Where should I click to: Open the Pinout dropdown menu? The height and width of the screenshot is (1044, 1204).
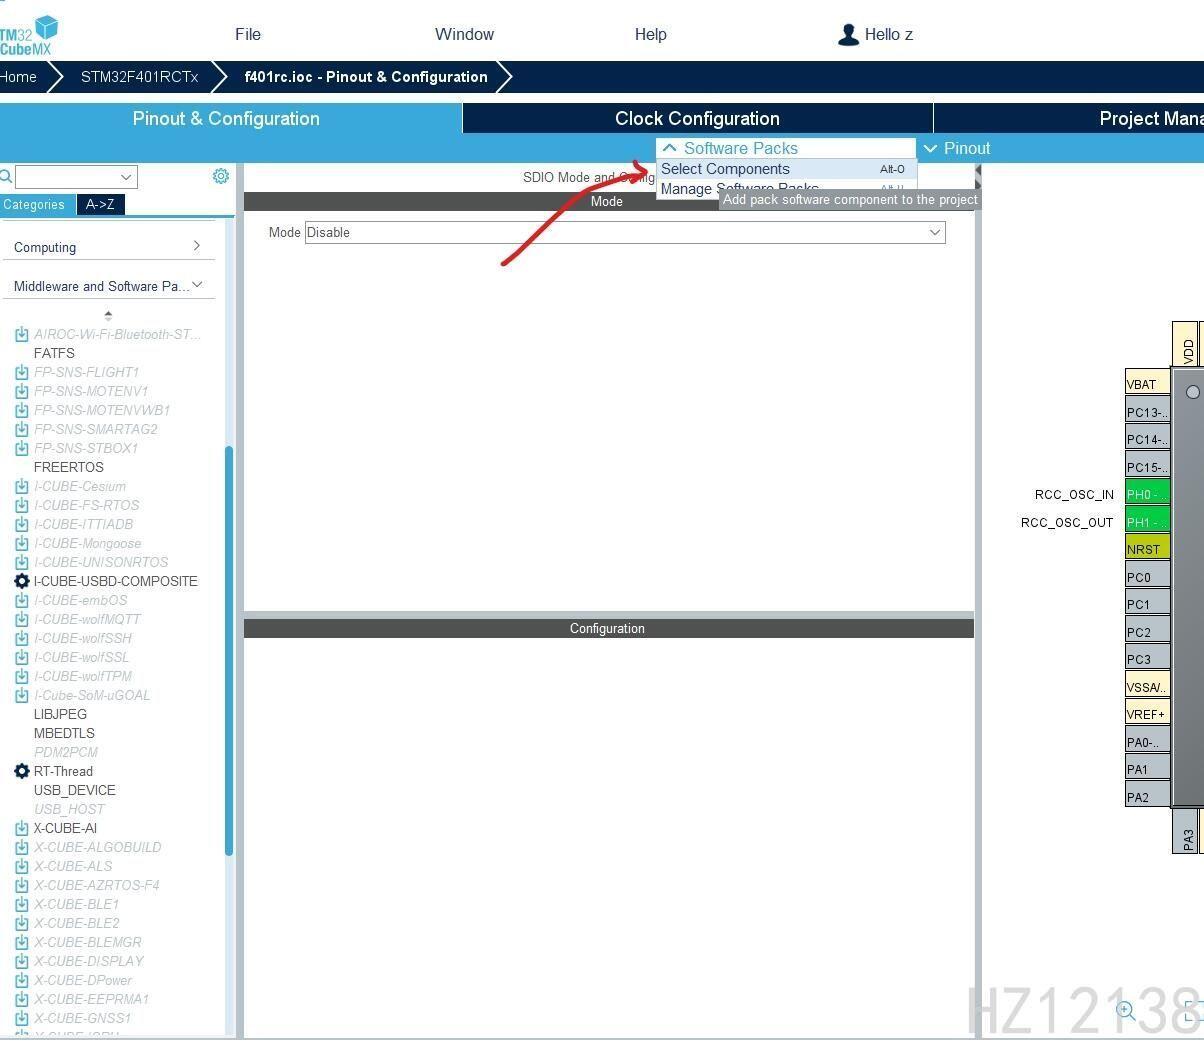(957, 148)
